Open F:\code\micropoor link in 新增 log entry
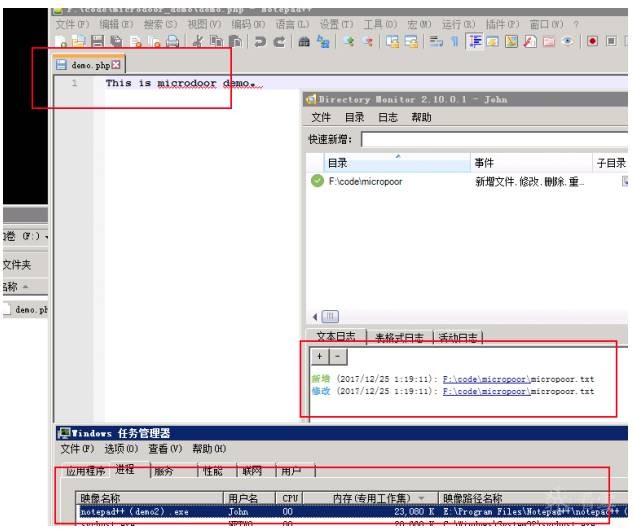This screenshot has height=532, width=634. [482, 380]
